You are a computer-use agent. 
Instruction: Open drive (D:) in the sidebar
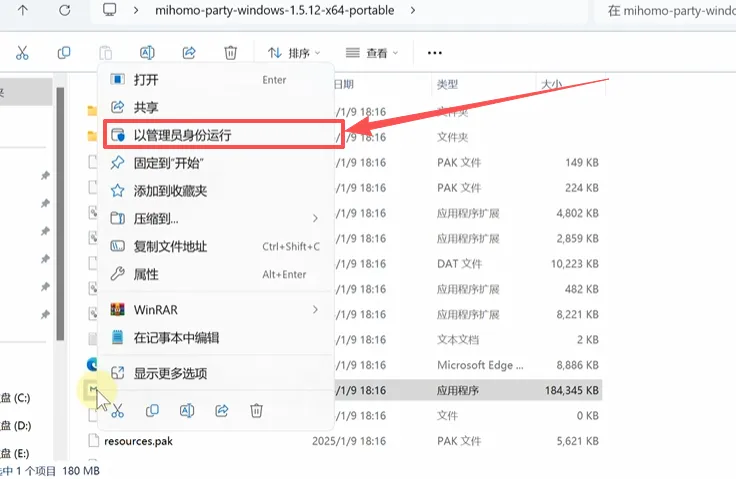tap(15, 425)
